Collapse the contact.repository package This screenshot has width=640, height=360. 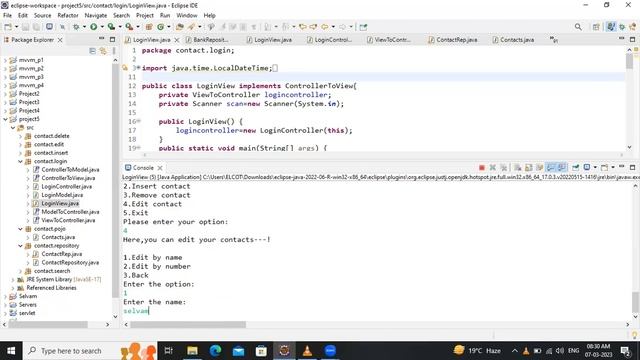20,246
